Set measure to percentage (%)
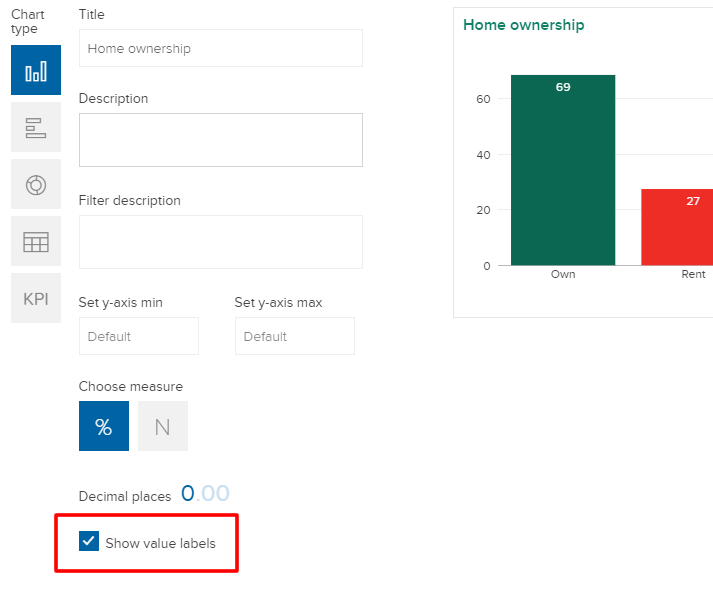Image resolution: width=713 pixels, height=599 pixels. click(104, 427)
